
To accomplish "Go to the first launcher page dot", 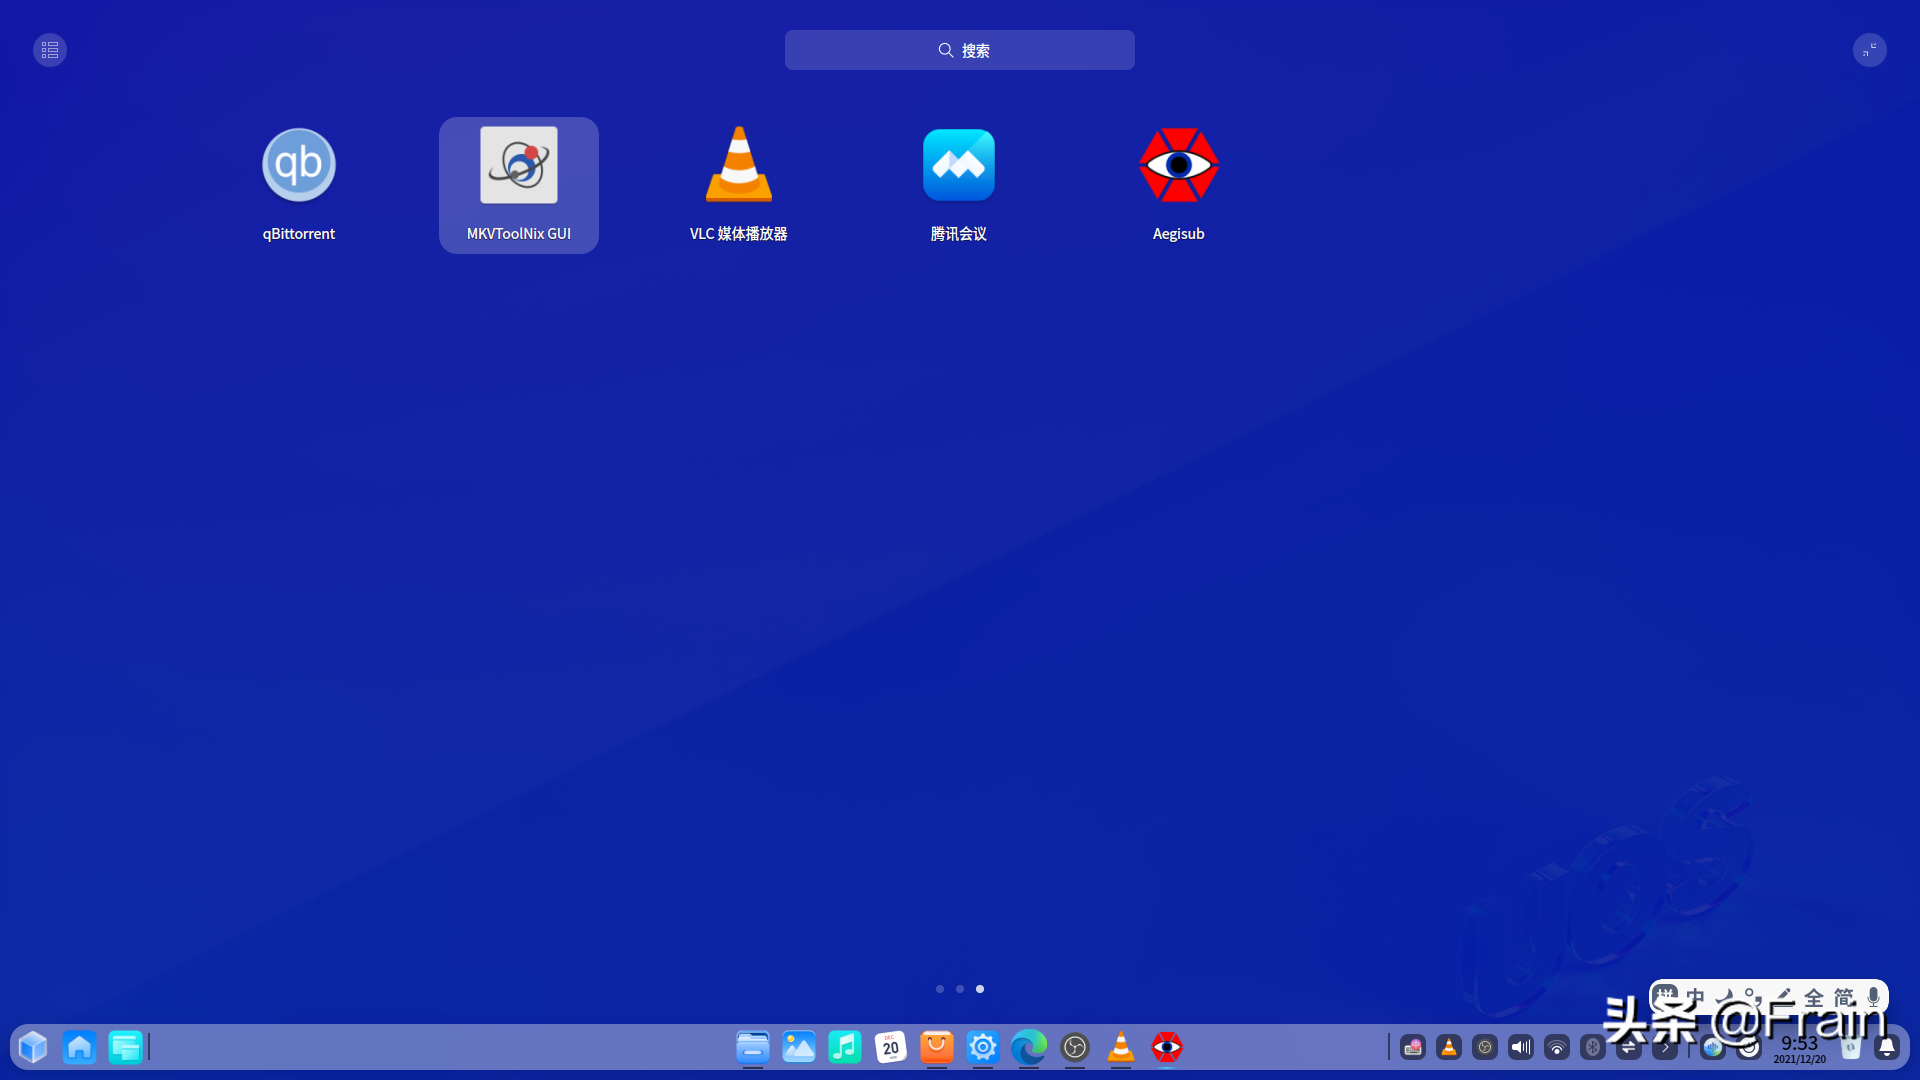I will click(x=939, y=989).
